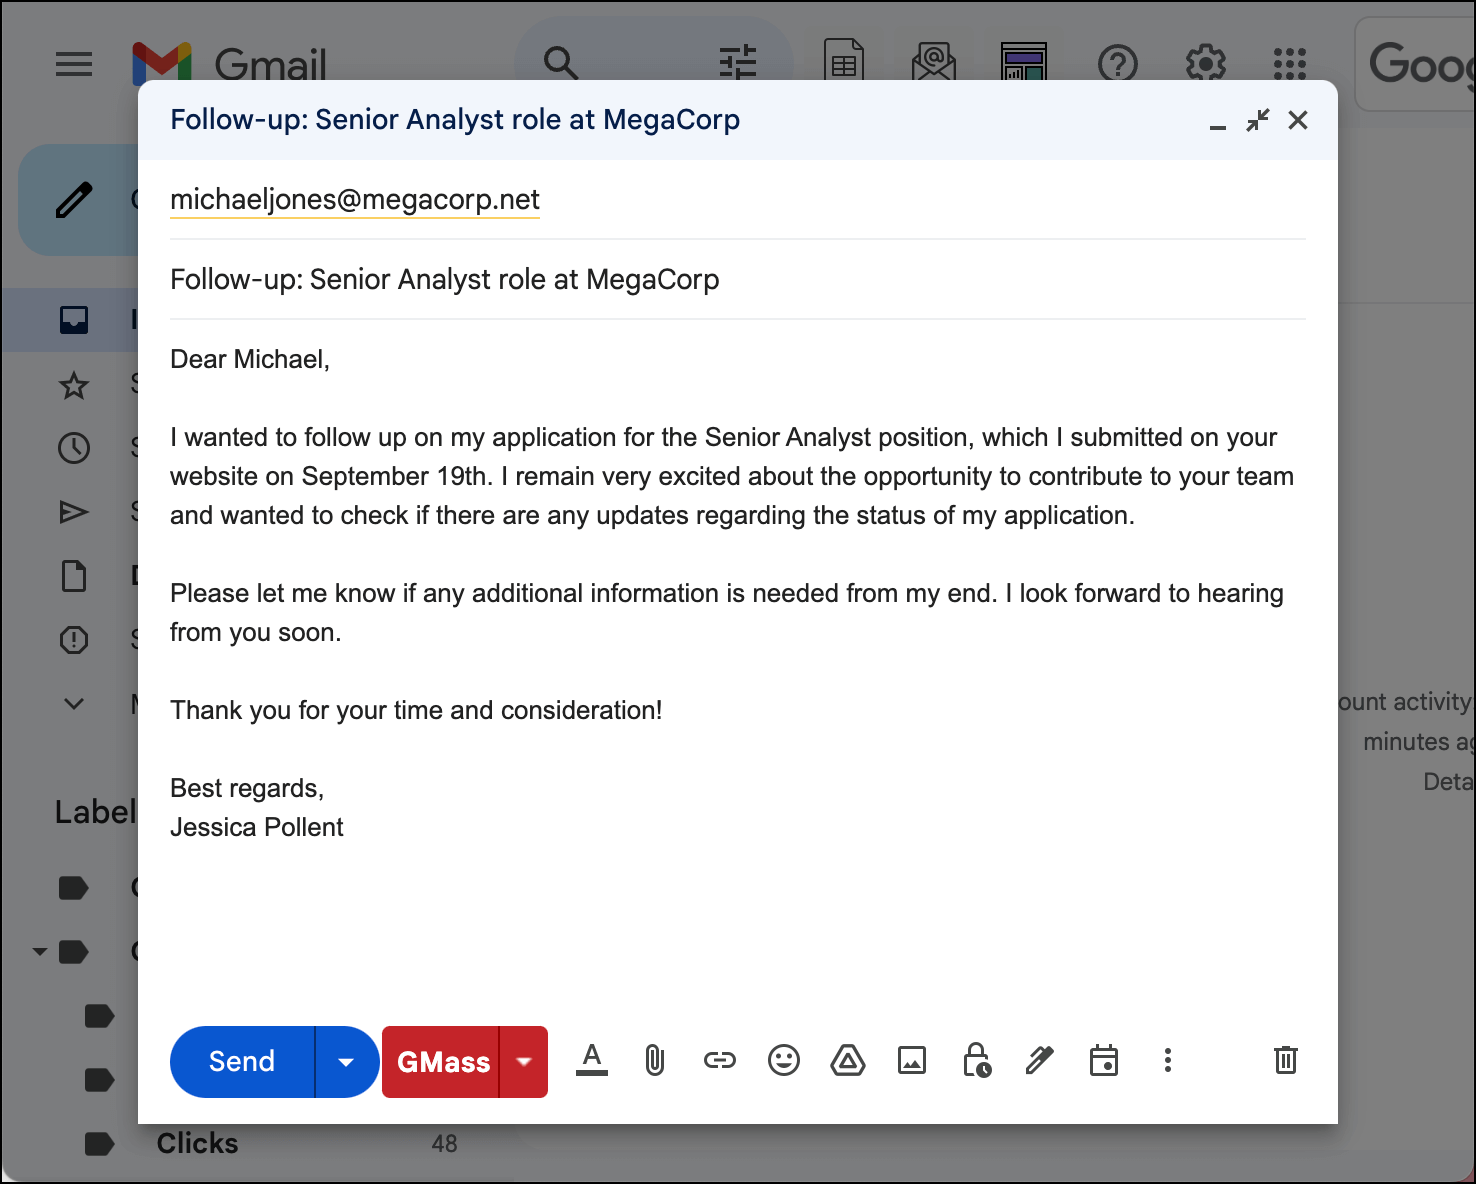1476x1184 pixels.
Task: Open the Send options dropdown arrow
Action: click(346, 1061)
